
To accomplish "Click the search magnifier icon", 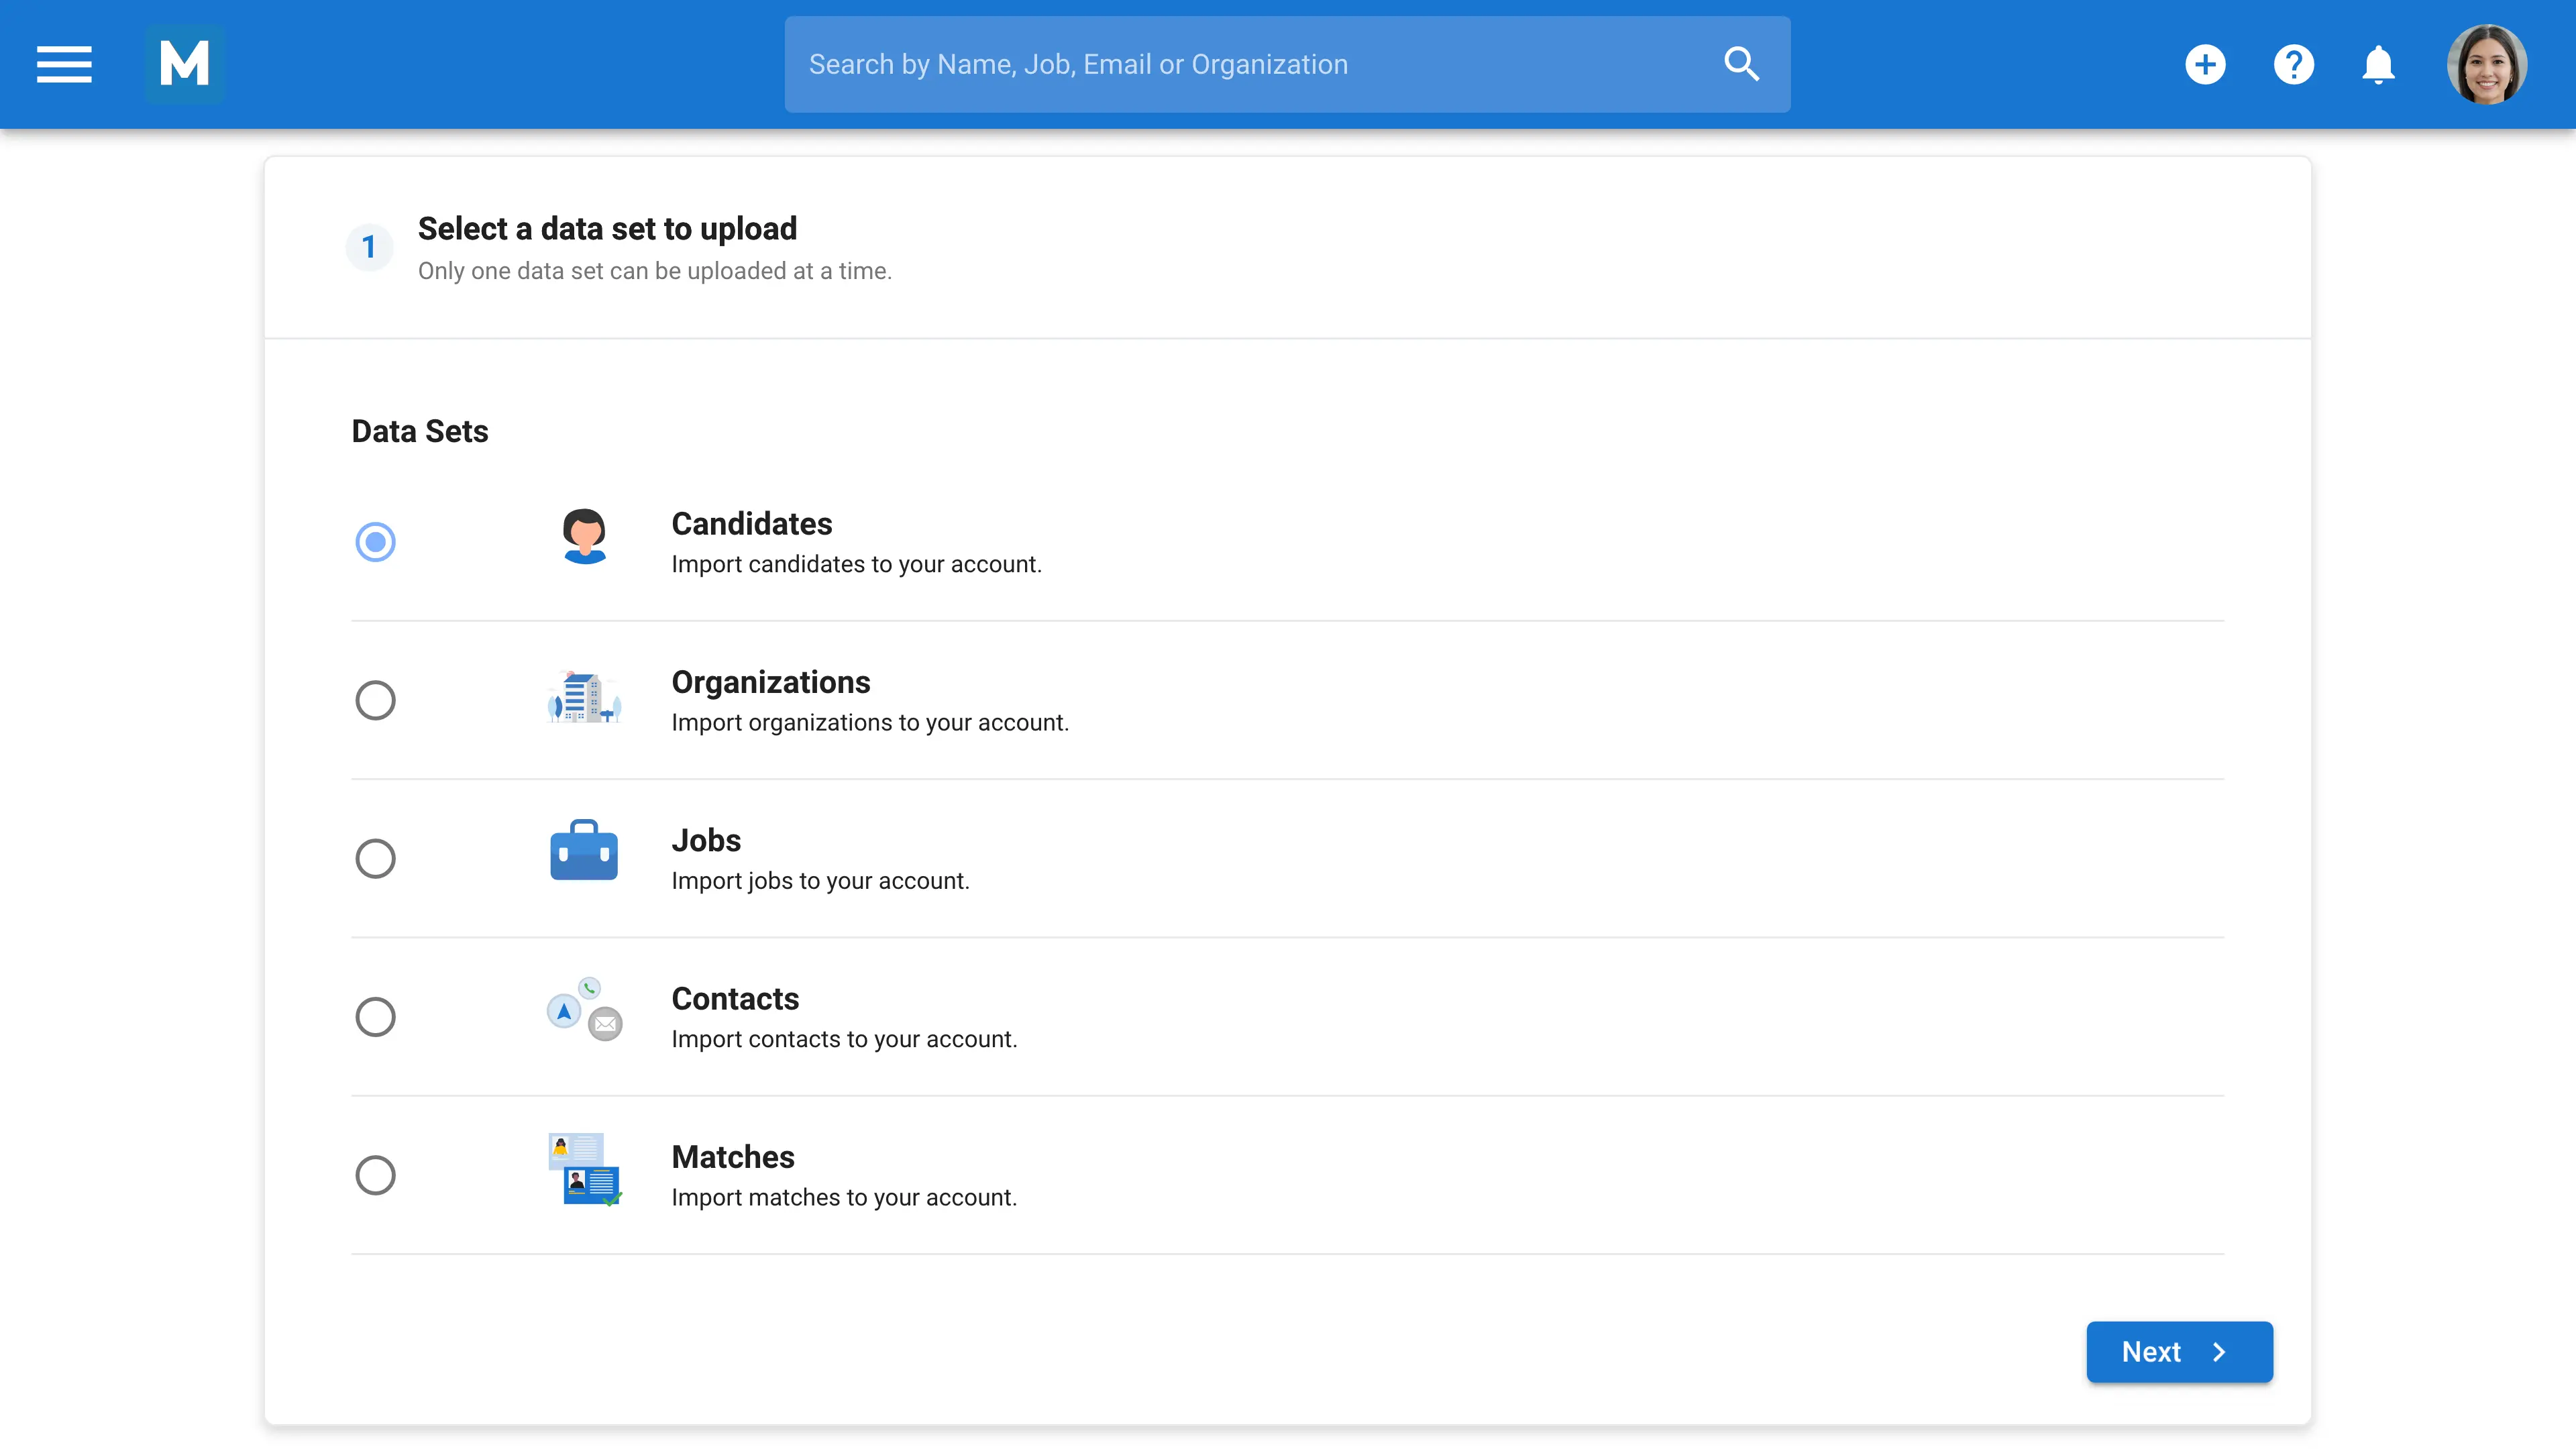I will pos(1741,64).
